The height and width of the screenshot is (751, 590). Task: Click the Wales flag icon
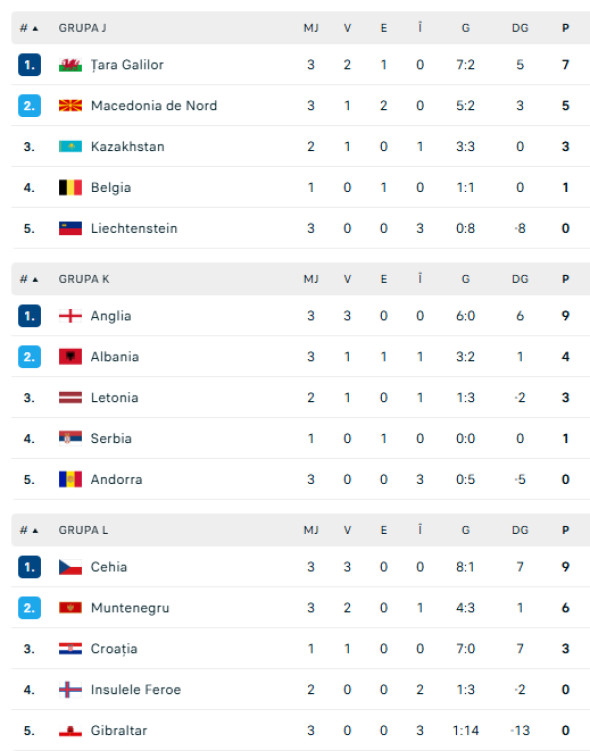(x=70, y=65)
